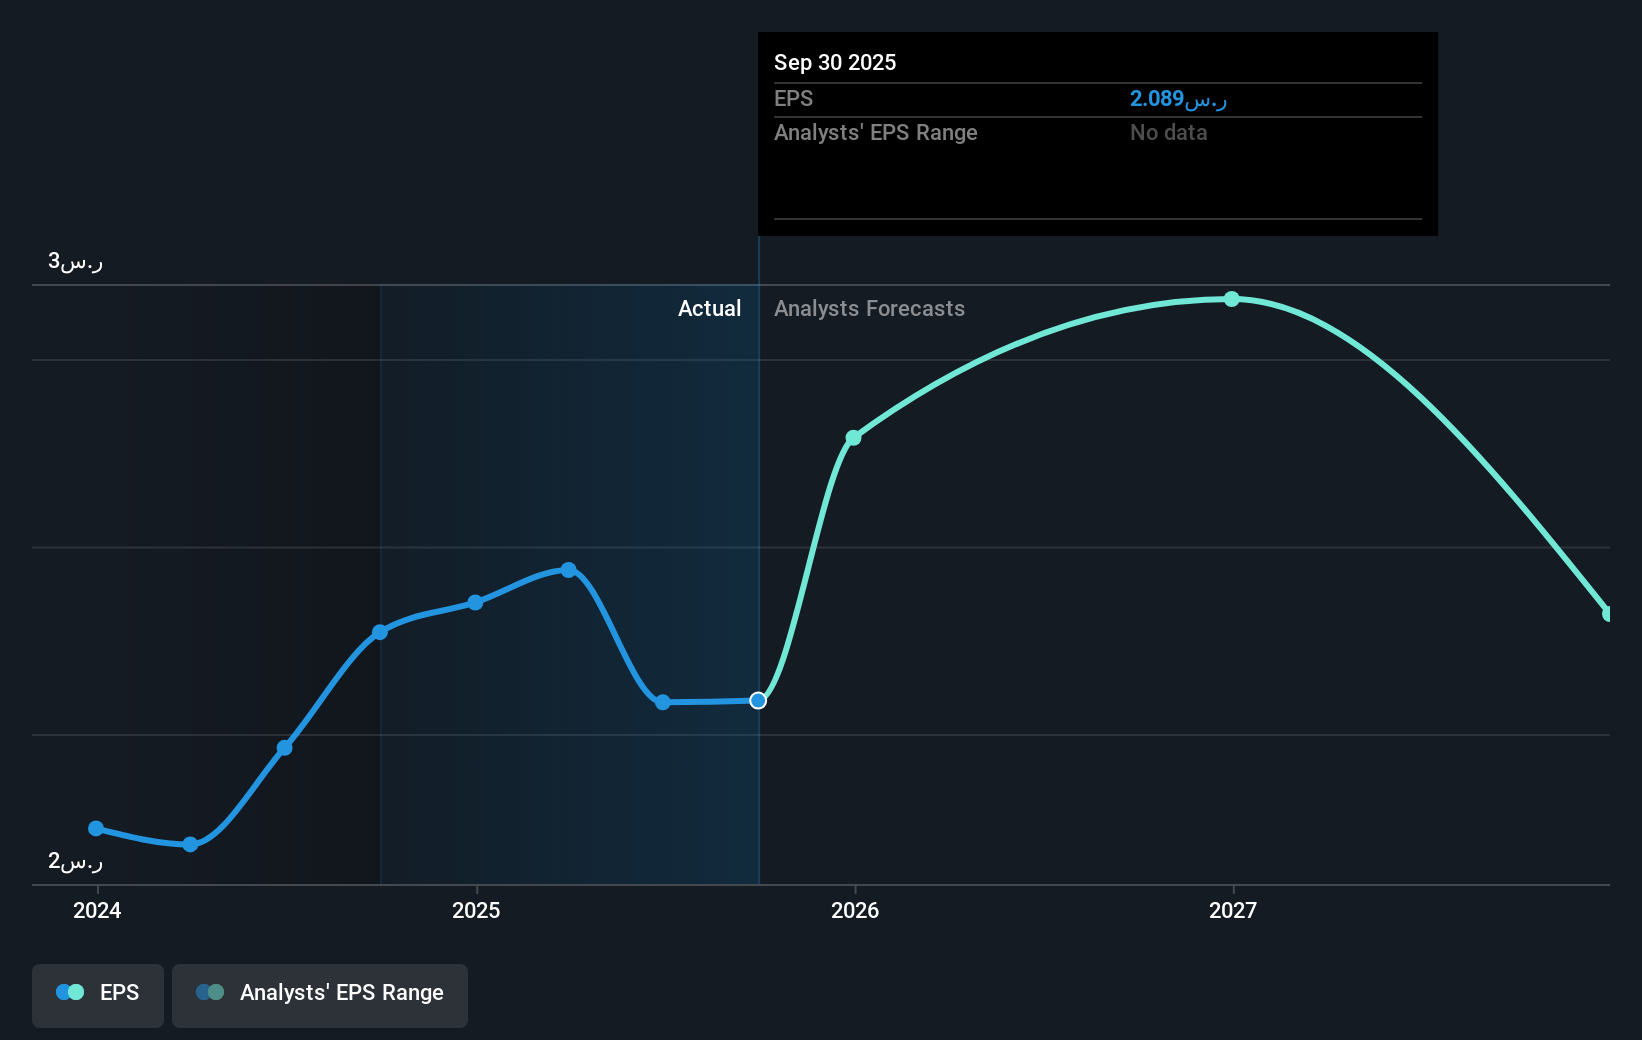This screenshot has width=1642, height=1040.
Task: Click the No data label in the tooltip
Action: click(x=1168, y=132)
